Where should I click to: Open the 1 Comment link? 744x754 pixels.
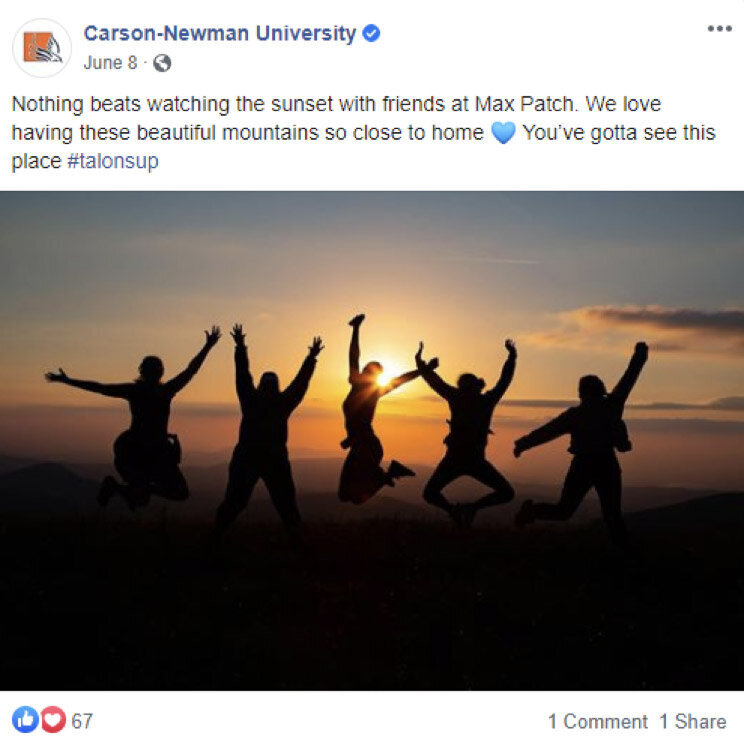click(598, 721)
